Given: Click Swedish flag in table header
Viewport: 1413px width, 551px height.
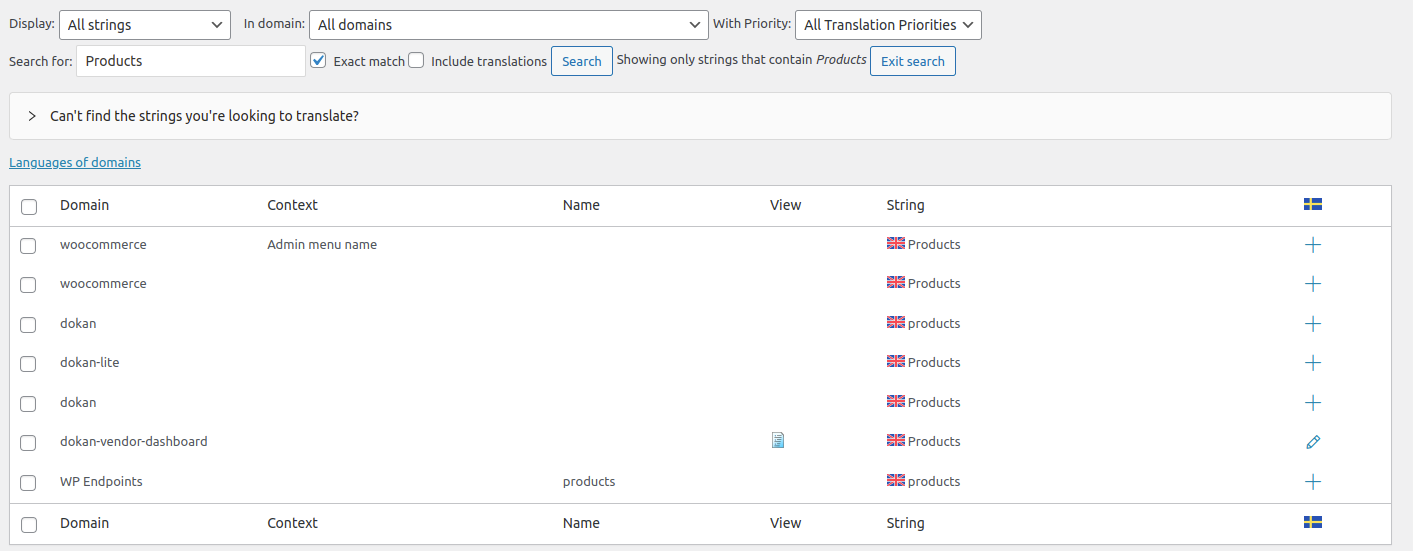Looking at the screenshot, I should [1313, 204].
